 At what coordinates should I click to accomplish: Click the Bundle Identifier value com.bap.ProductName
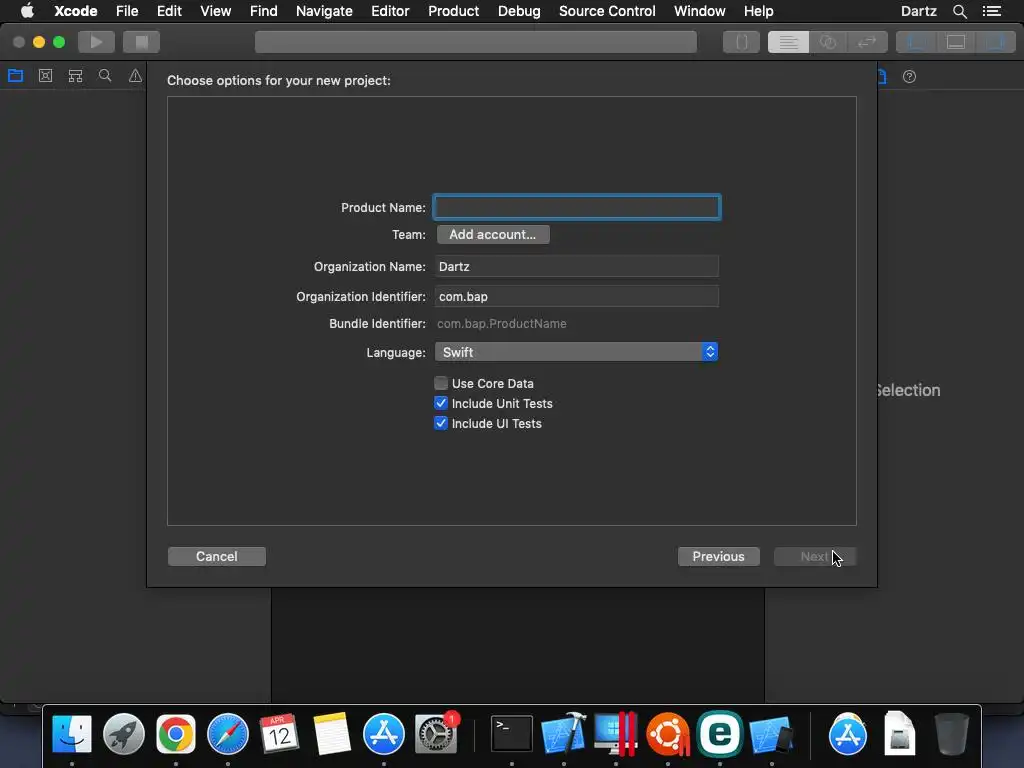click(502, 324)
